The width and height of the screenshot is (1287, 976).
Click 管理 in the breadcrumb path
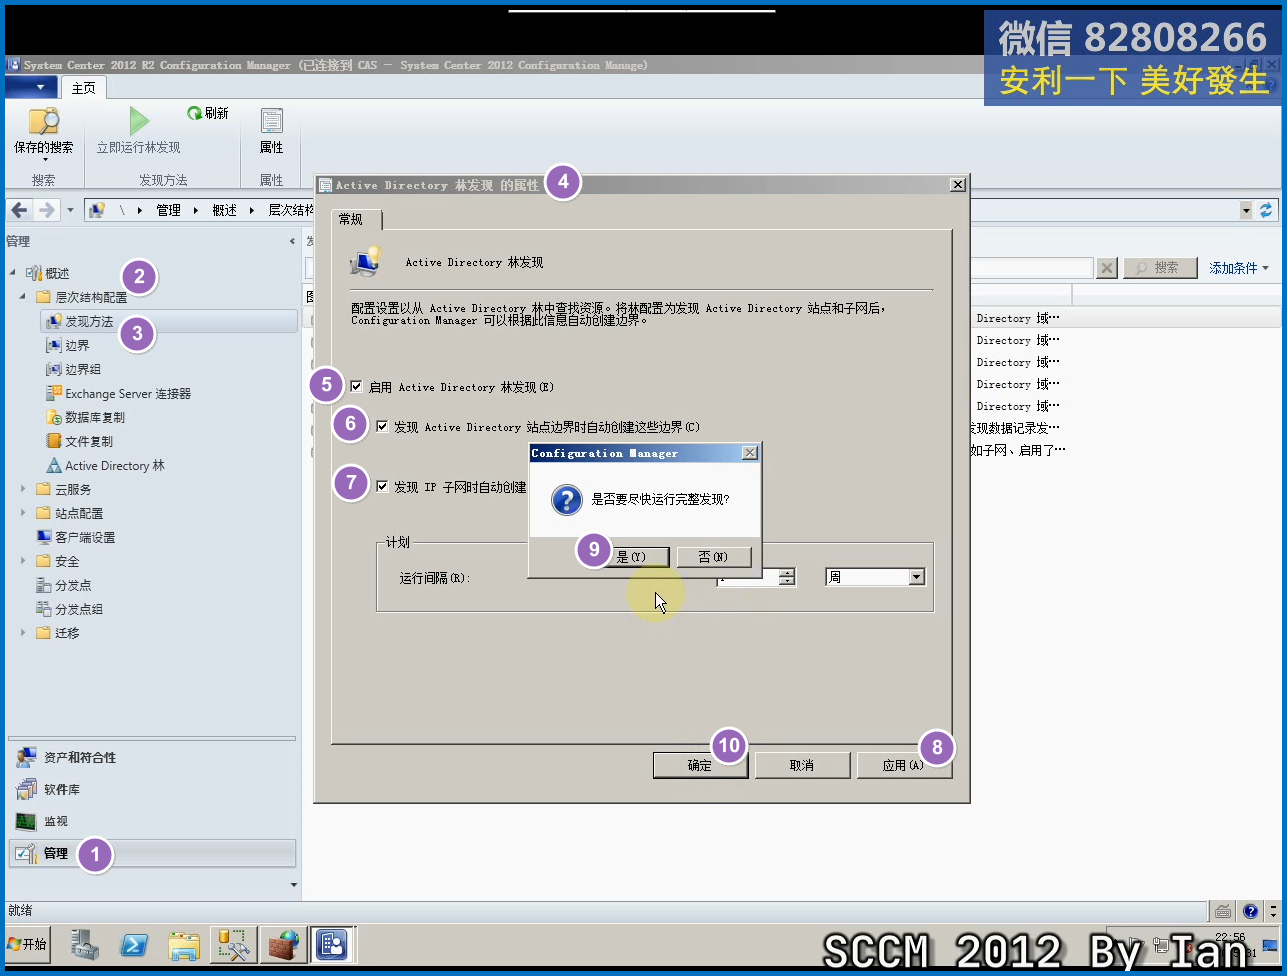[168, 210]
